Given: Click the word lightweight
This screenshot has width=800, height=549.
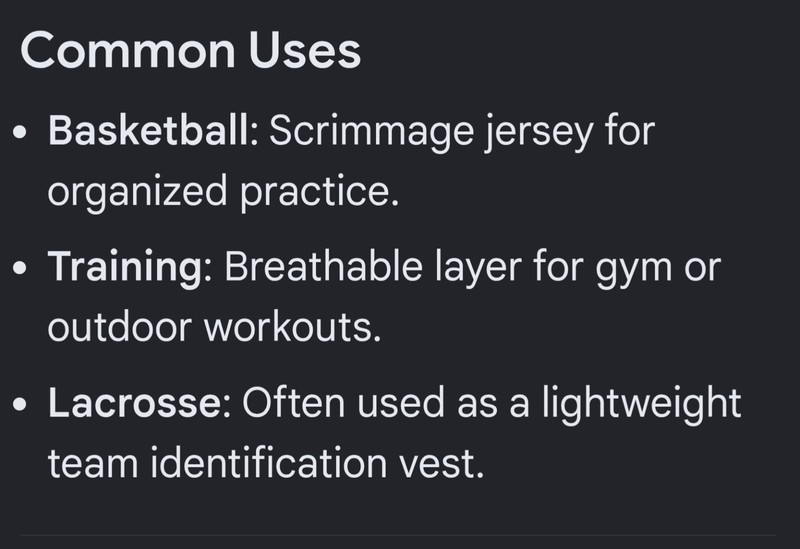Looking at the screenshot, I should pyautogui.click(x=641, y=405).
